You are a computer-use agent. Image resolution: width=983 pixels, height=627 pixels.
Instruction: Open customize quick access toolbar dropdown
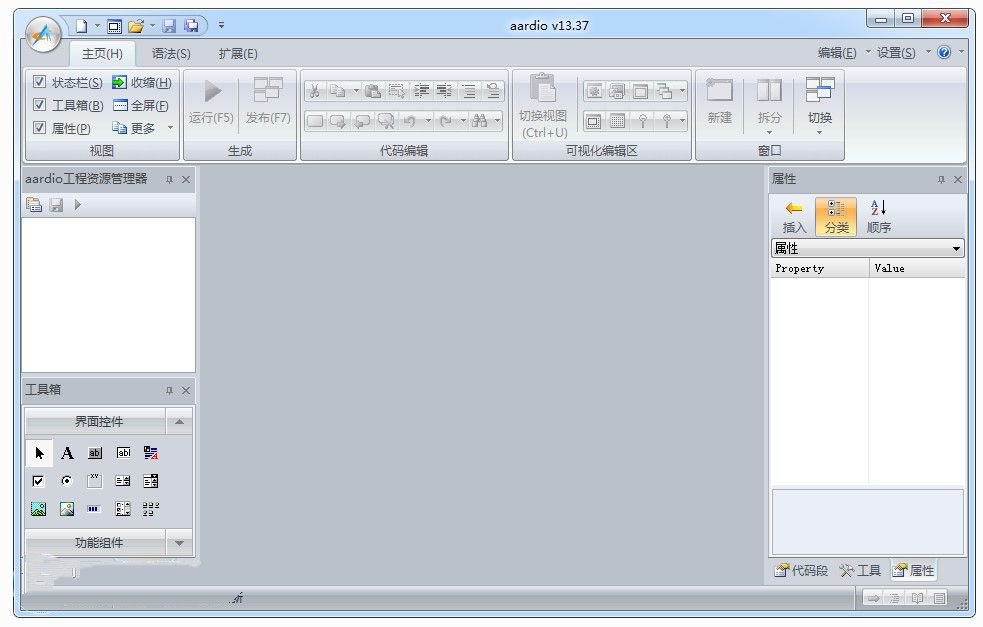[222, 26]
